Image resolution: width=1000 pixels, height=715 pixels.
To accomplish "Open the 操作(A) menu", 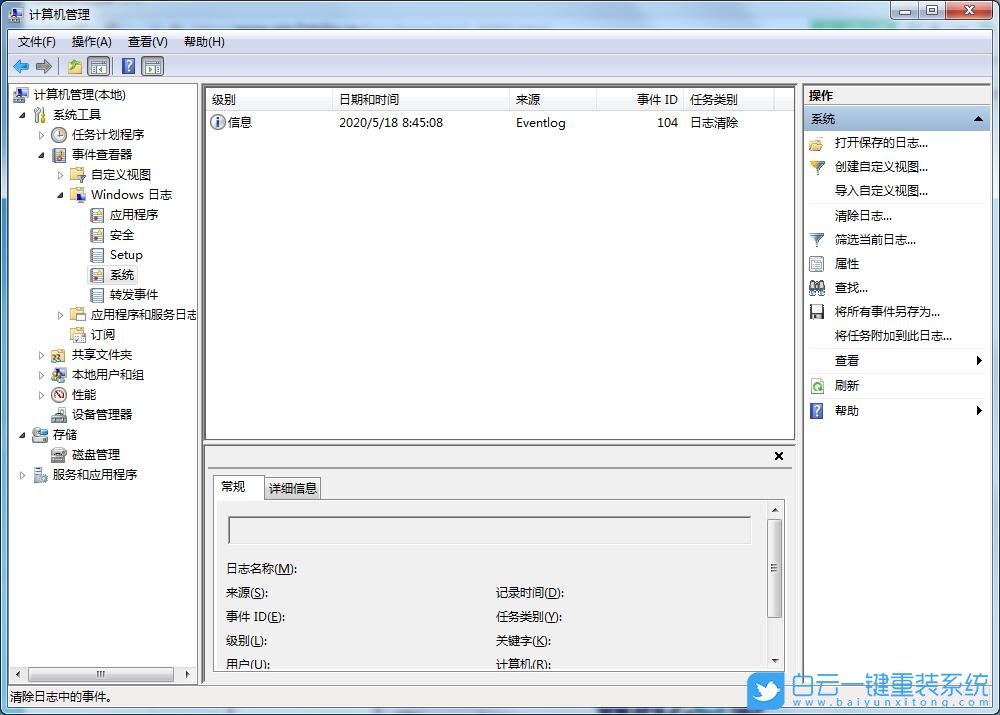I will [x=91, y=41].
